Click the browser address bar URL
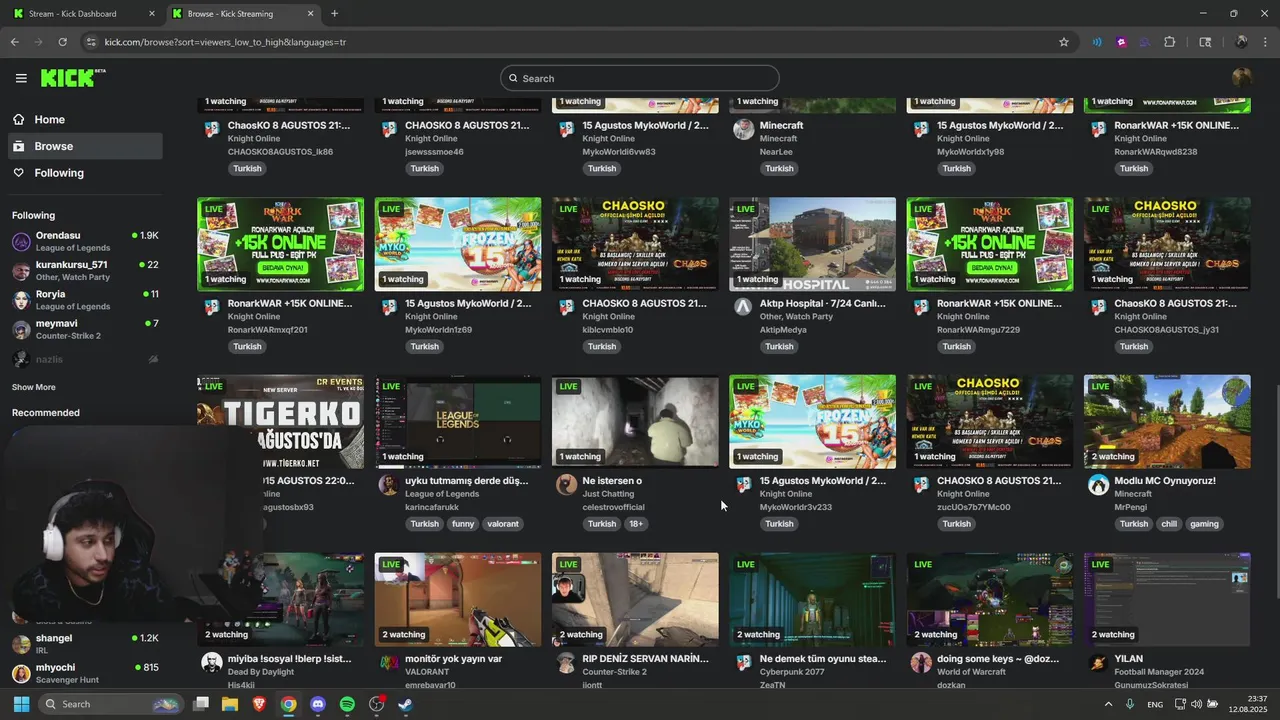This screenshot has width=1280, height=720. pos(225,42)
